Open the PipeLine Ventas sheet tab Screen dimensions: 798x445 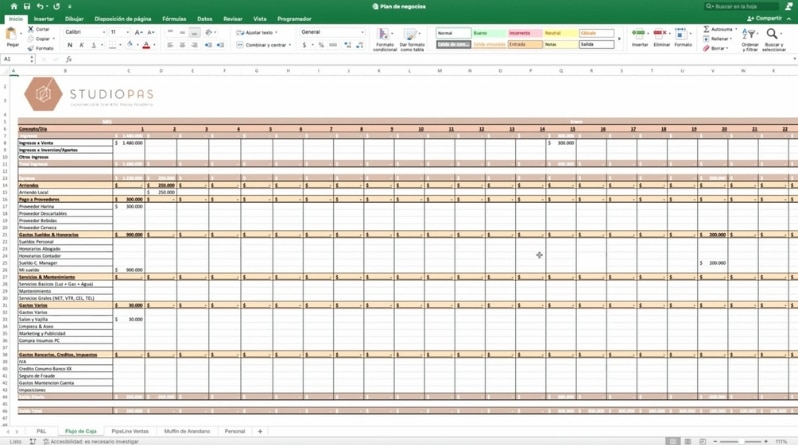point(131,431)
